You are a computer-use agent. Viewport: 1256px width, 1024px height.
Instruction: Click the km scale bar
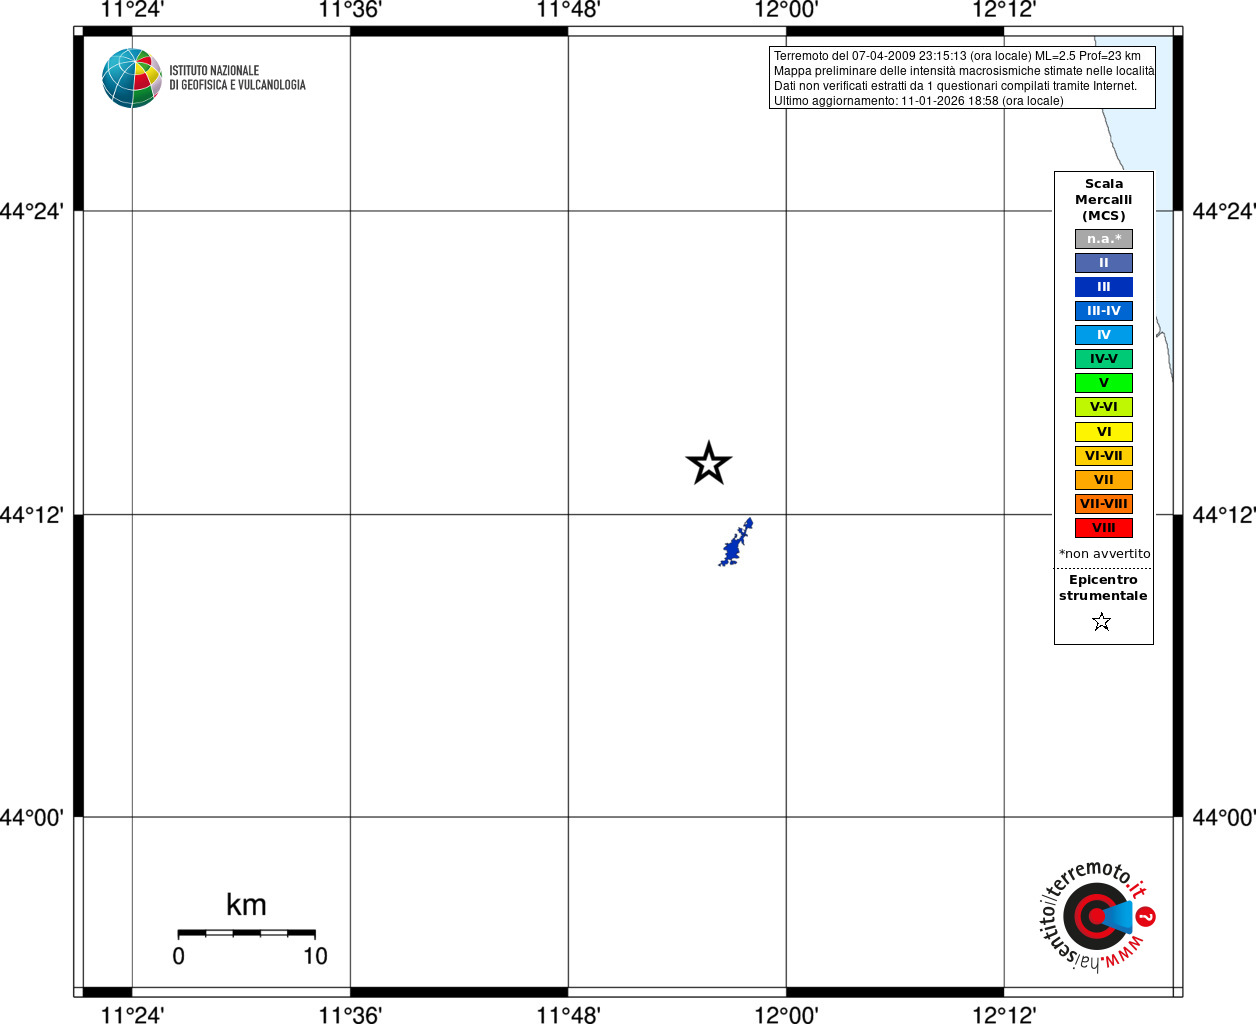point(246,933)
